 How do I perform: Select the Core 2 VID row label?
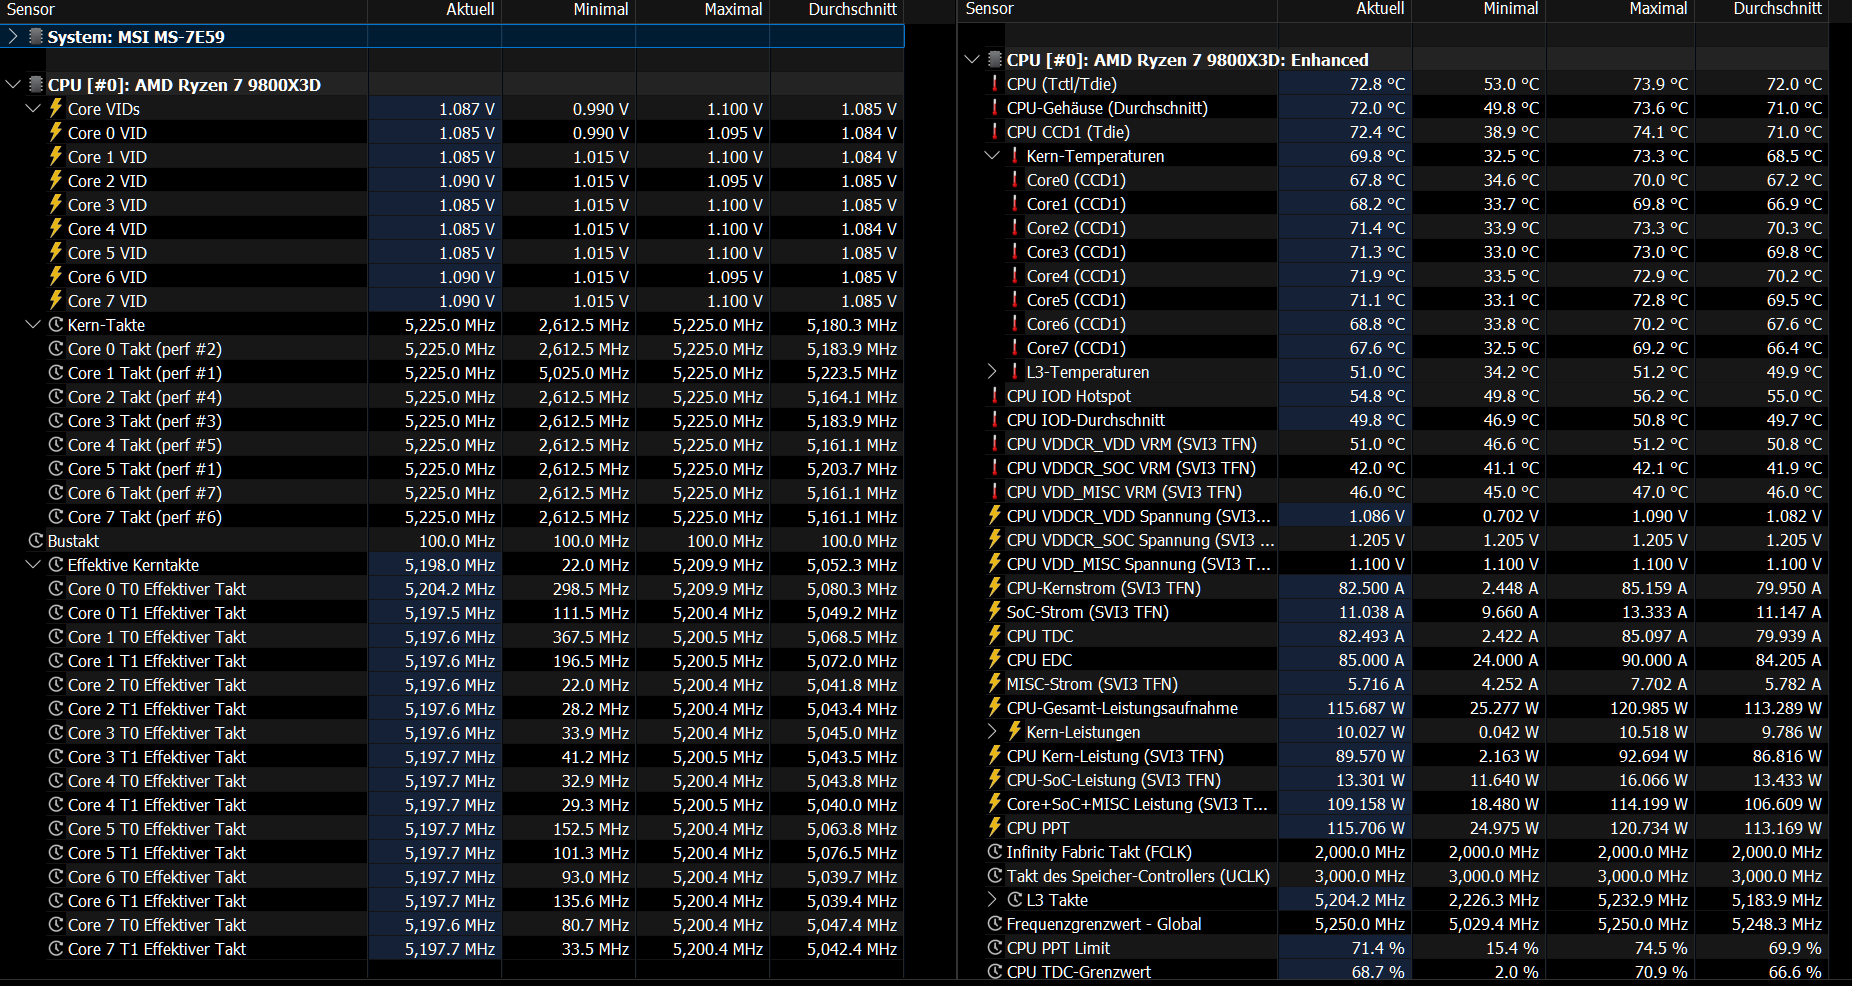click(x=107, y=181)
